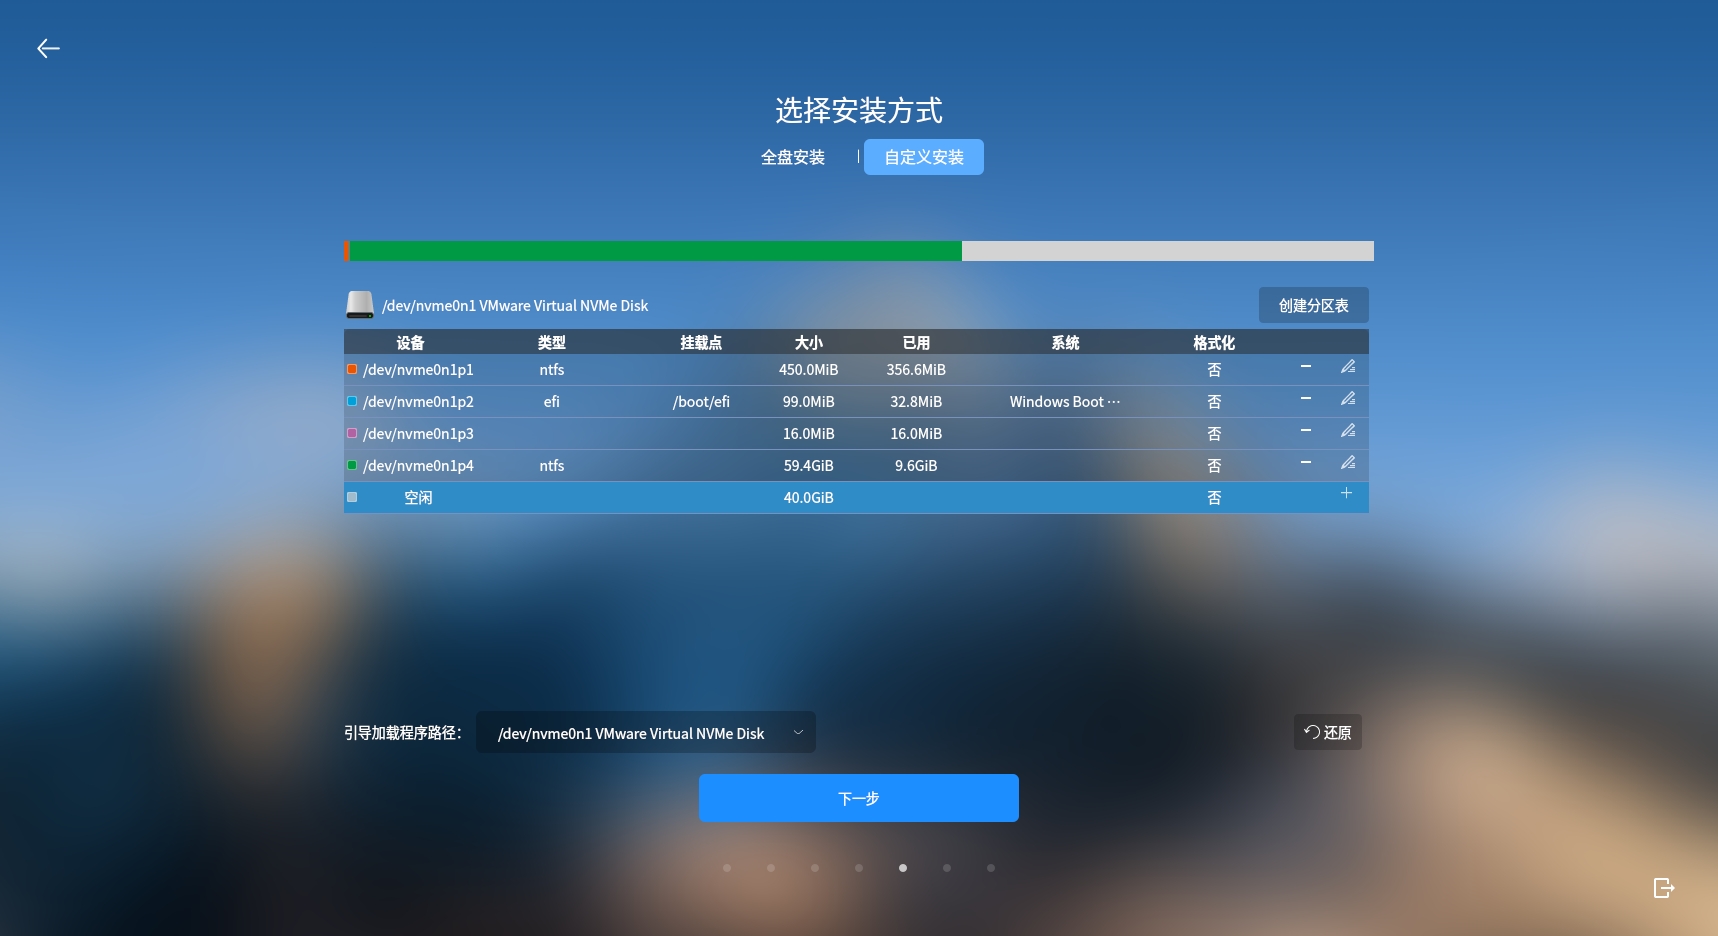
Task: Edit the /dev/nvme0n1p4 ntfs partition
Action: click(1347, 463)
